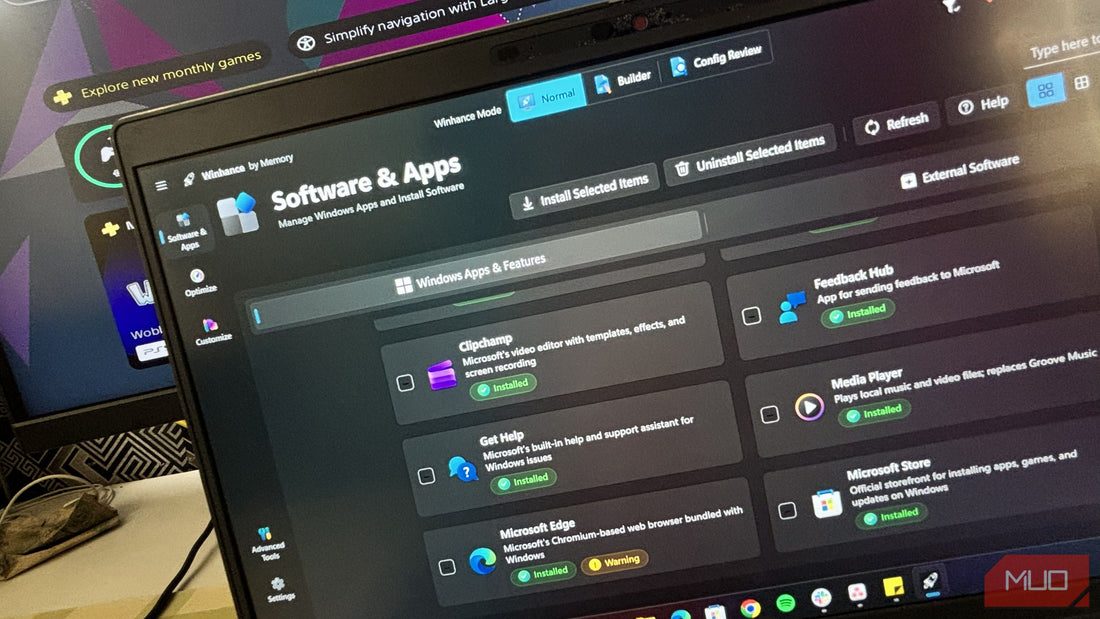Click the Winhance rocket logo in title bar
The image size is (1100, 619).
189,179
